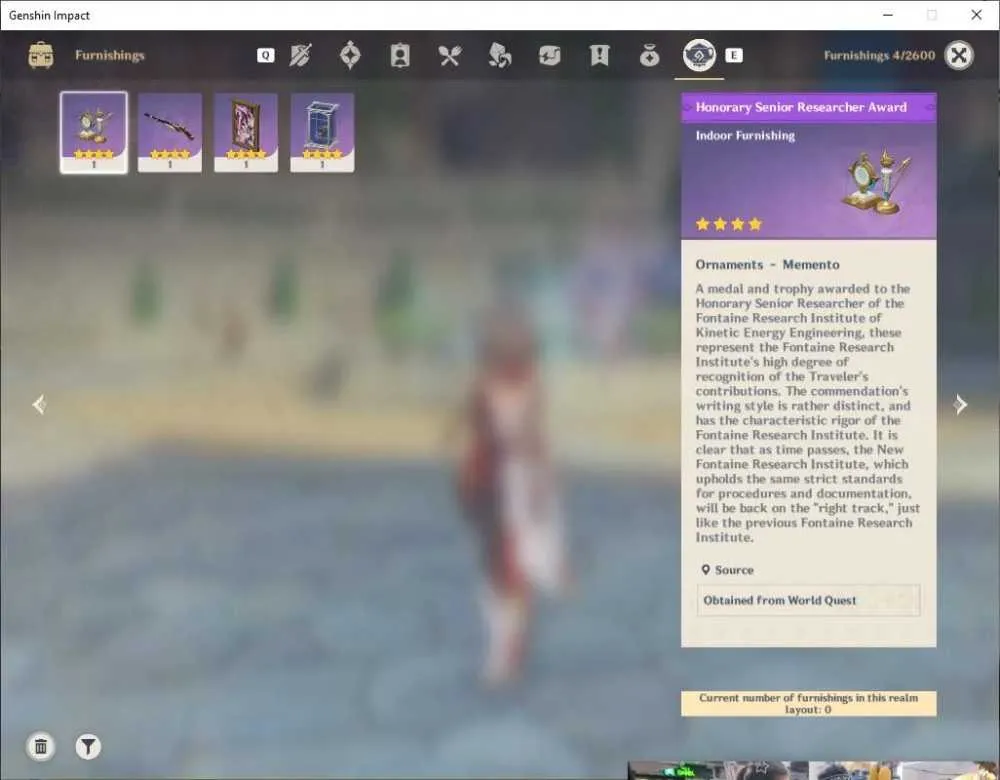Image resolution: width=1000 pixels, height=780 pixels.
Task: Open the Materials tab with leaf icon
Action: pos(499,55)
